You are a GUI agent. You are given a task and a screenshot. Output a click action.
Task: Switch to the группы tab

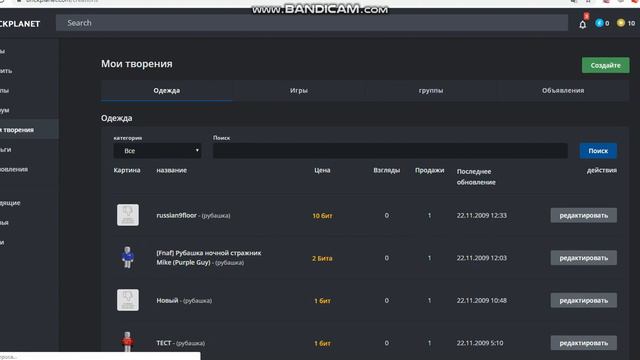click(x=431, y=91)
